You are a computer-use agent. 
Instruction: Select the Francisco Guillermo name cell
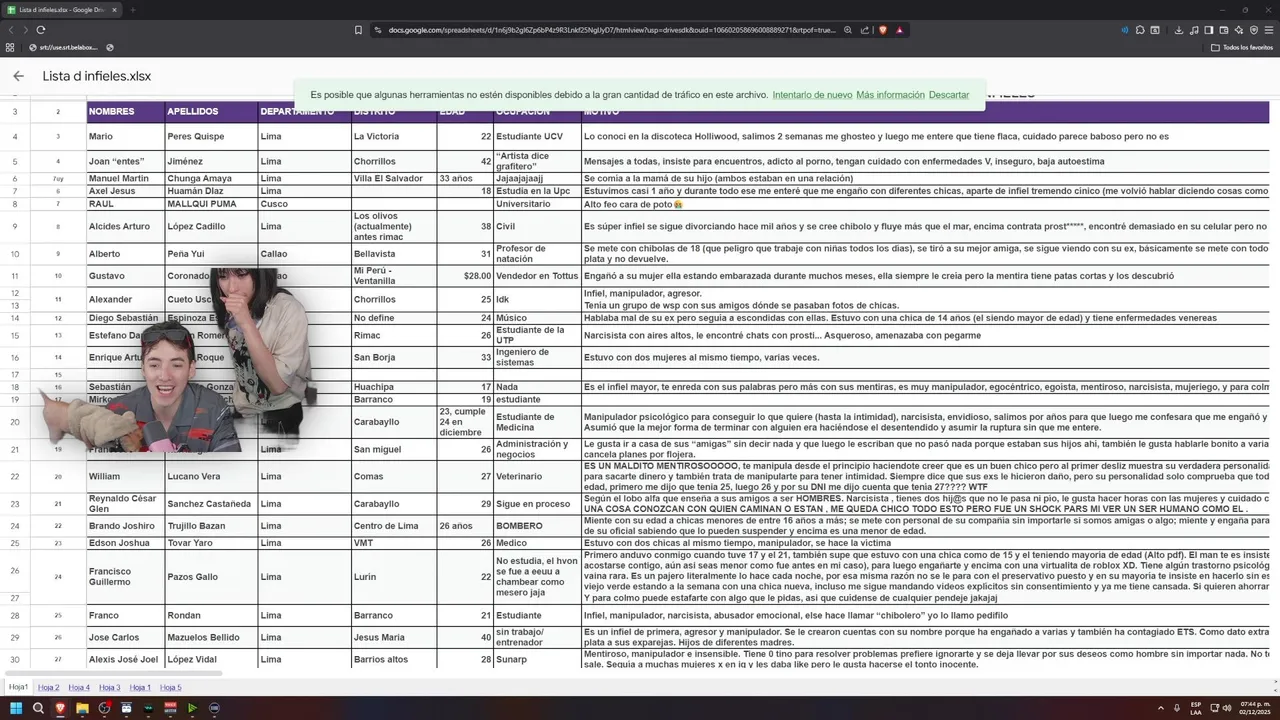pos(125,577)
